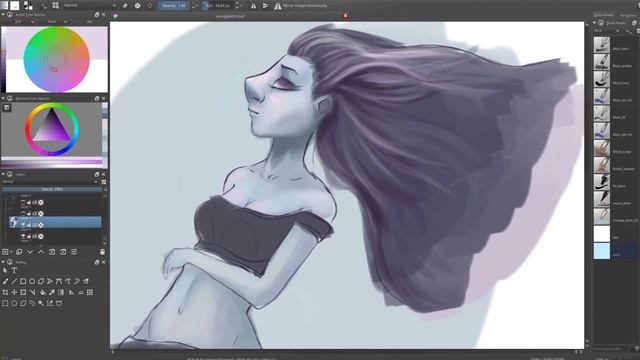Toggle alpha lock on the highlighted layer
Viewport: 640px width, 360px height.
(40, 225)
